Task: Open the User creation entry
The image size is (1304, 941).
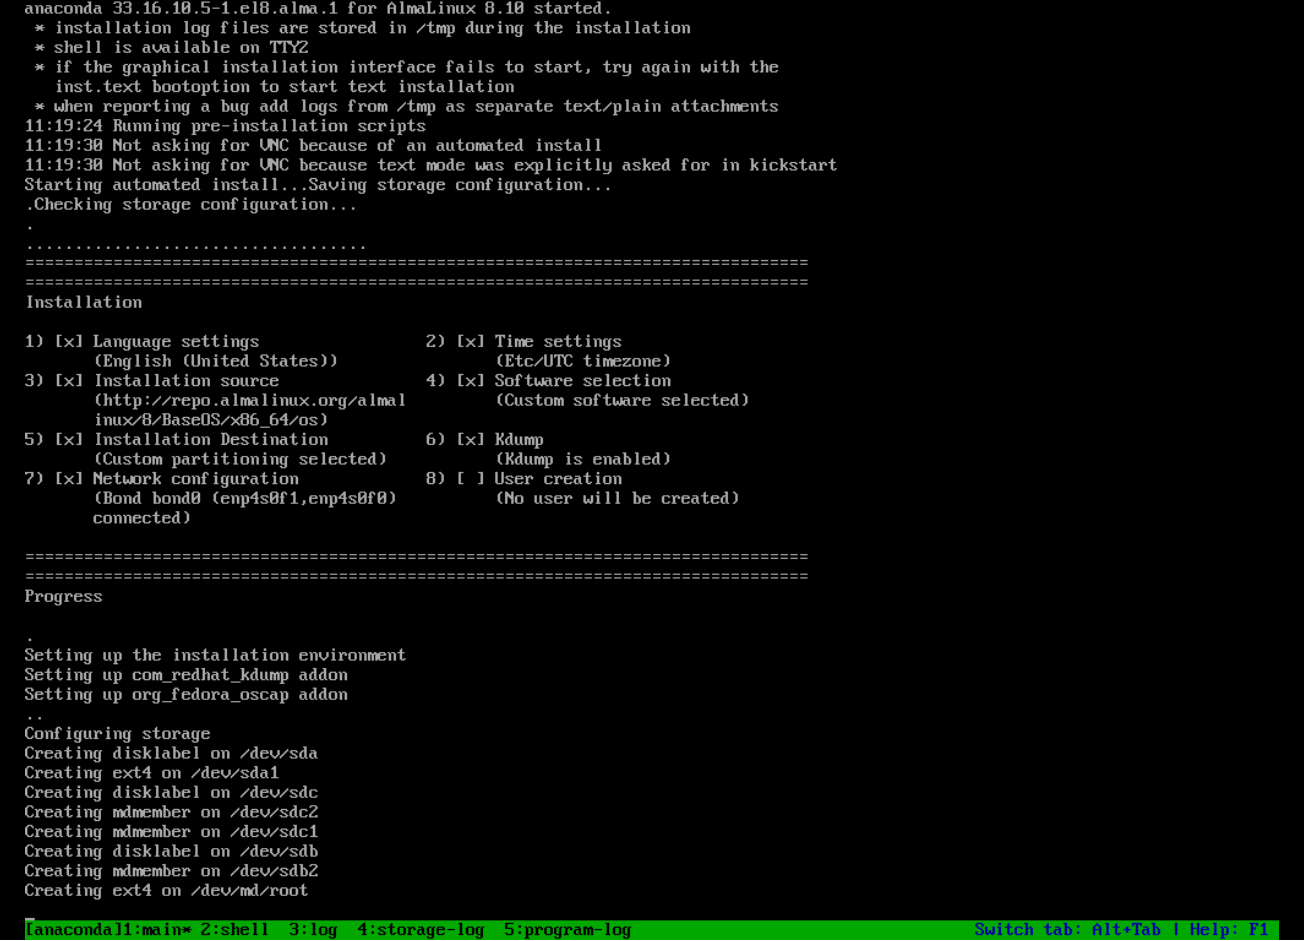Action: 558,478
